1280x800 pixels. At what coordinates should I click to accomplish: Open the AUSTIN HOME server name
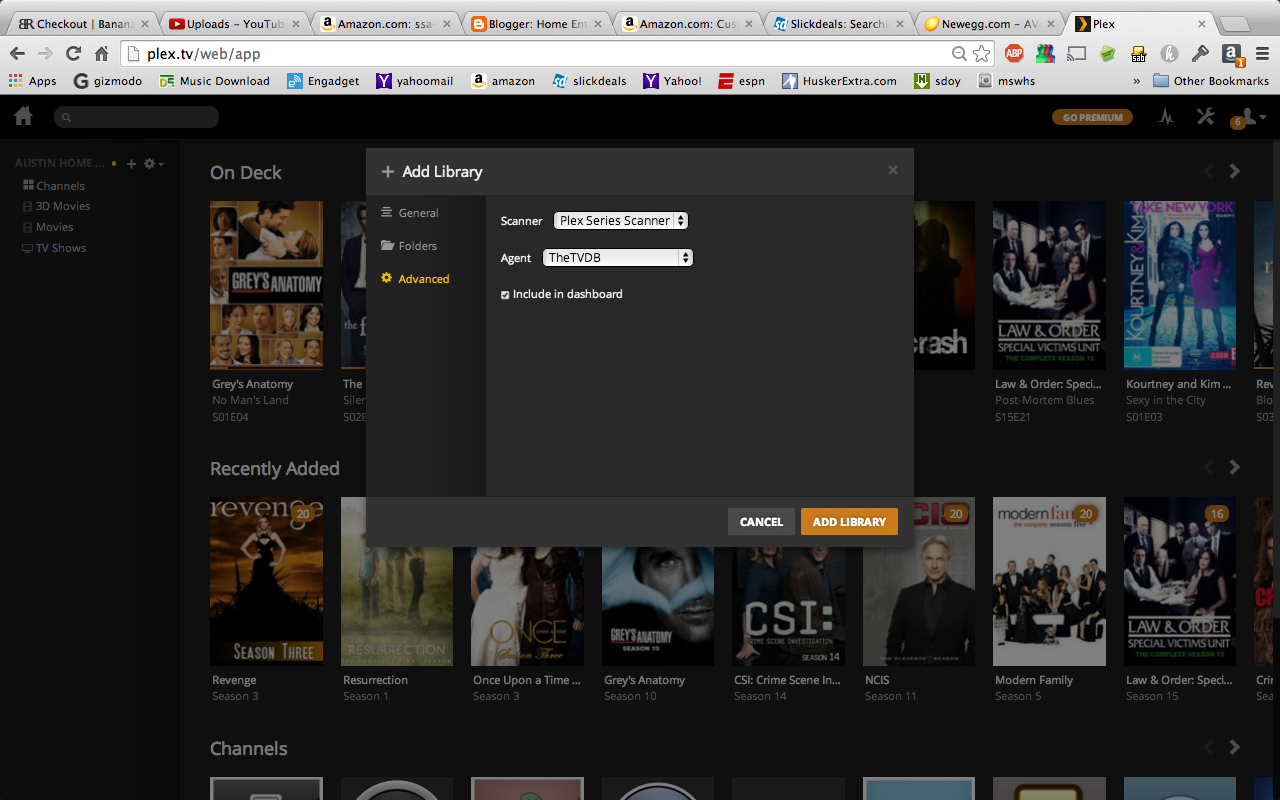click(x=59, y=163)
